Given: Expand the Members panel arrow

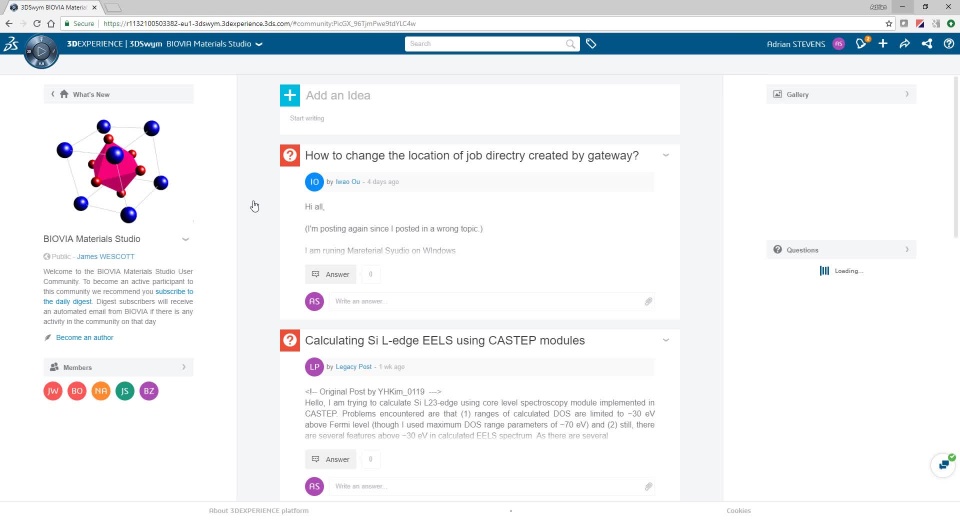Looking at the screenshot, I should point(184,367).
